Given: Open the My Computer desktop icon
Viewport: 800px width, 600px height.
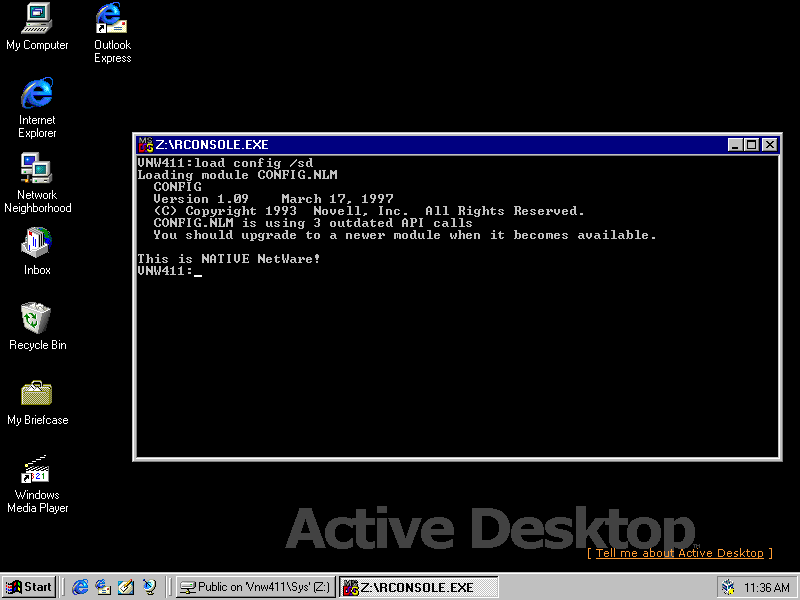Looking at the screenshot, I should (x=37, y=27).
